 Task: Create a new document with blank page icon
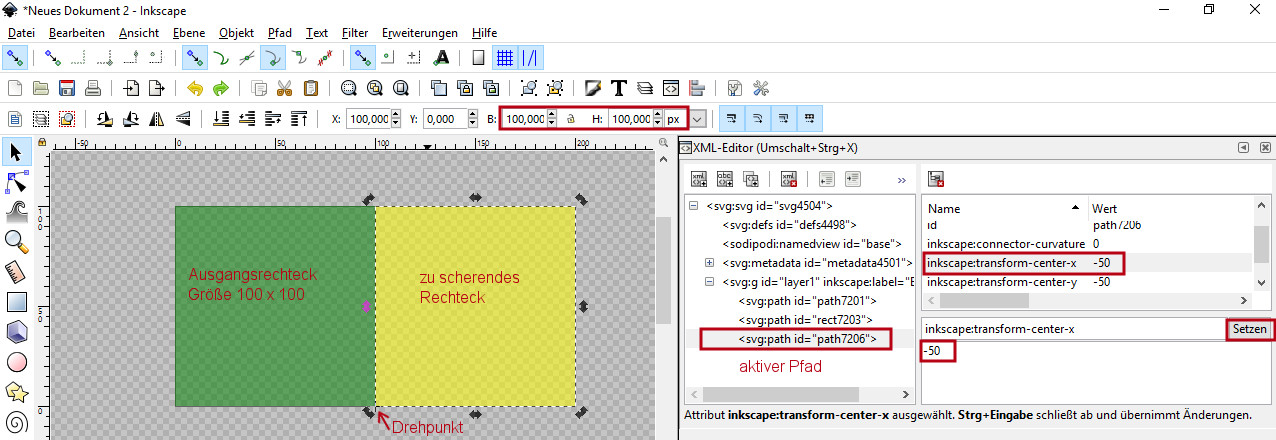point(14,88)
